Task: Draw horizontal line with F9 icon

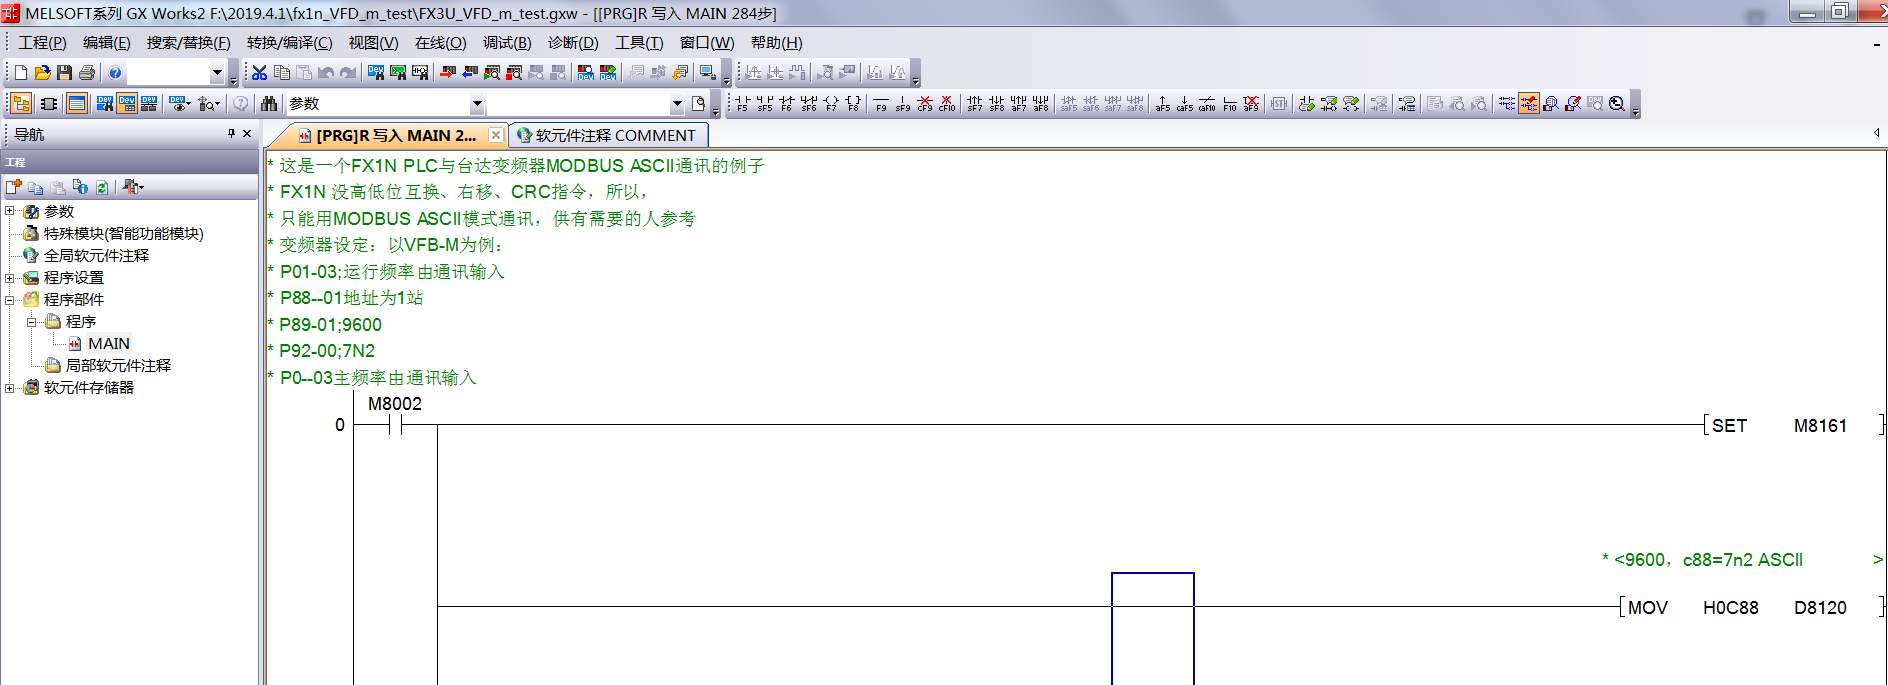Action: (x=881, y=104)
